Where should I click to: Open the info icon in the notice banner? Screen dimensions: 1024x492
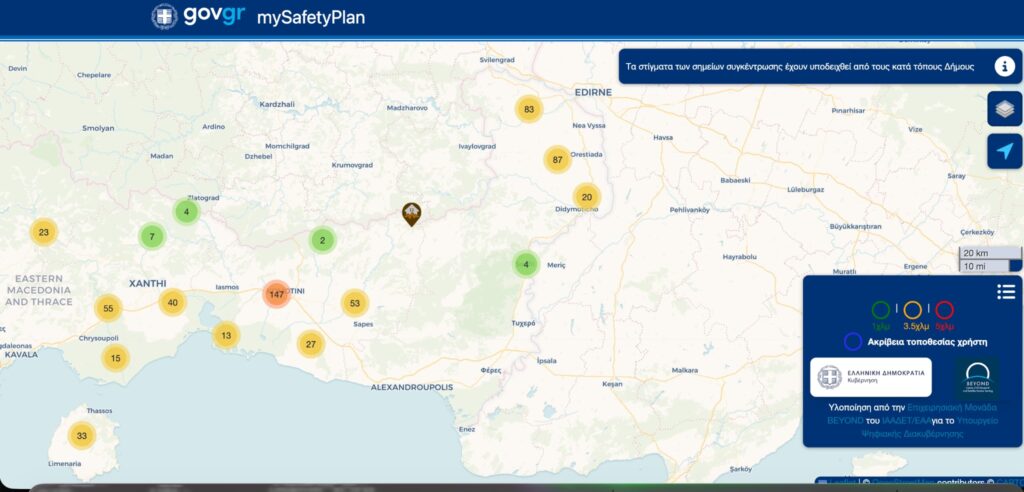[x=1005, y=66]
